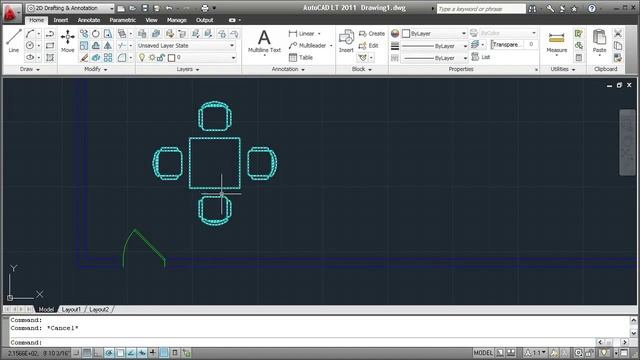This screenshot has width=640, height=360.
Task: Toggle Object Snap in status bar
Action: point(120,353)
